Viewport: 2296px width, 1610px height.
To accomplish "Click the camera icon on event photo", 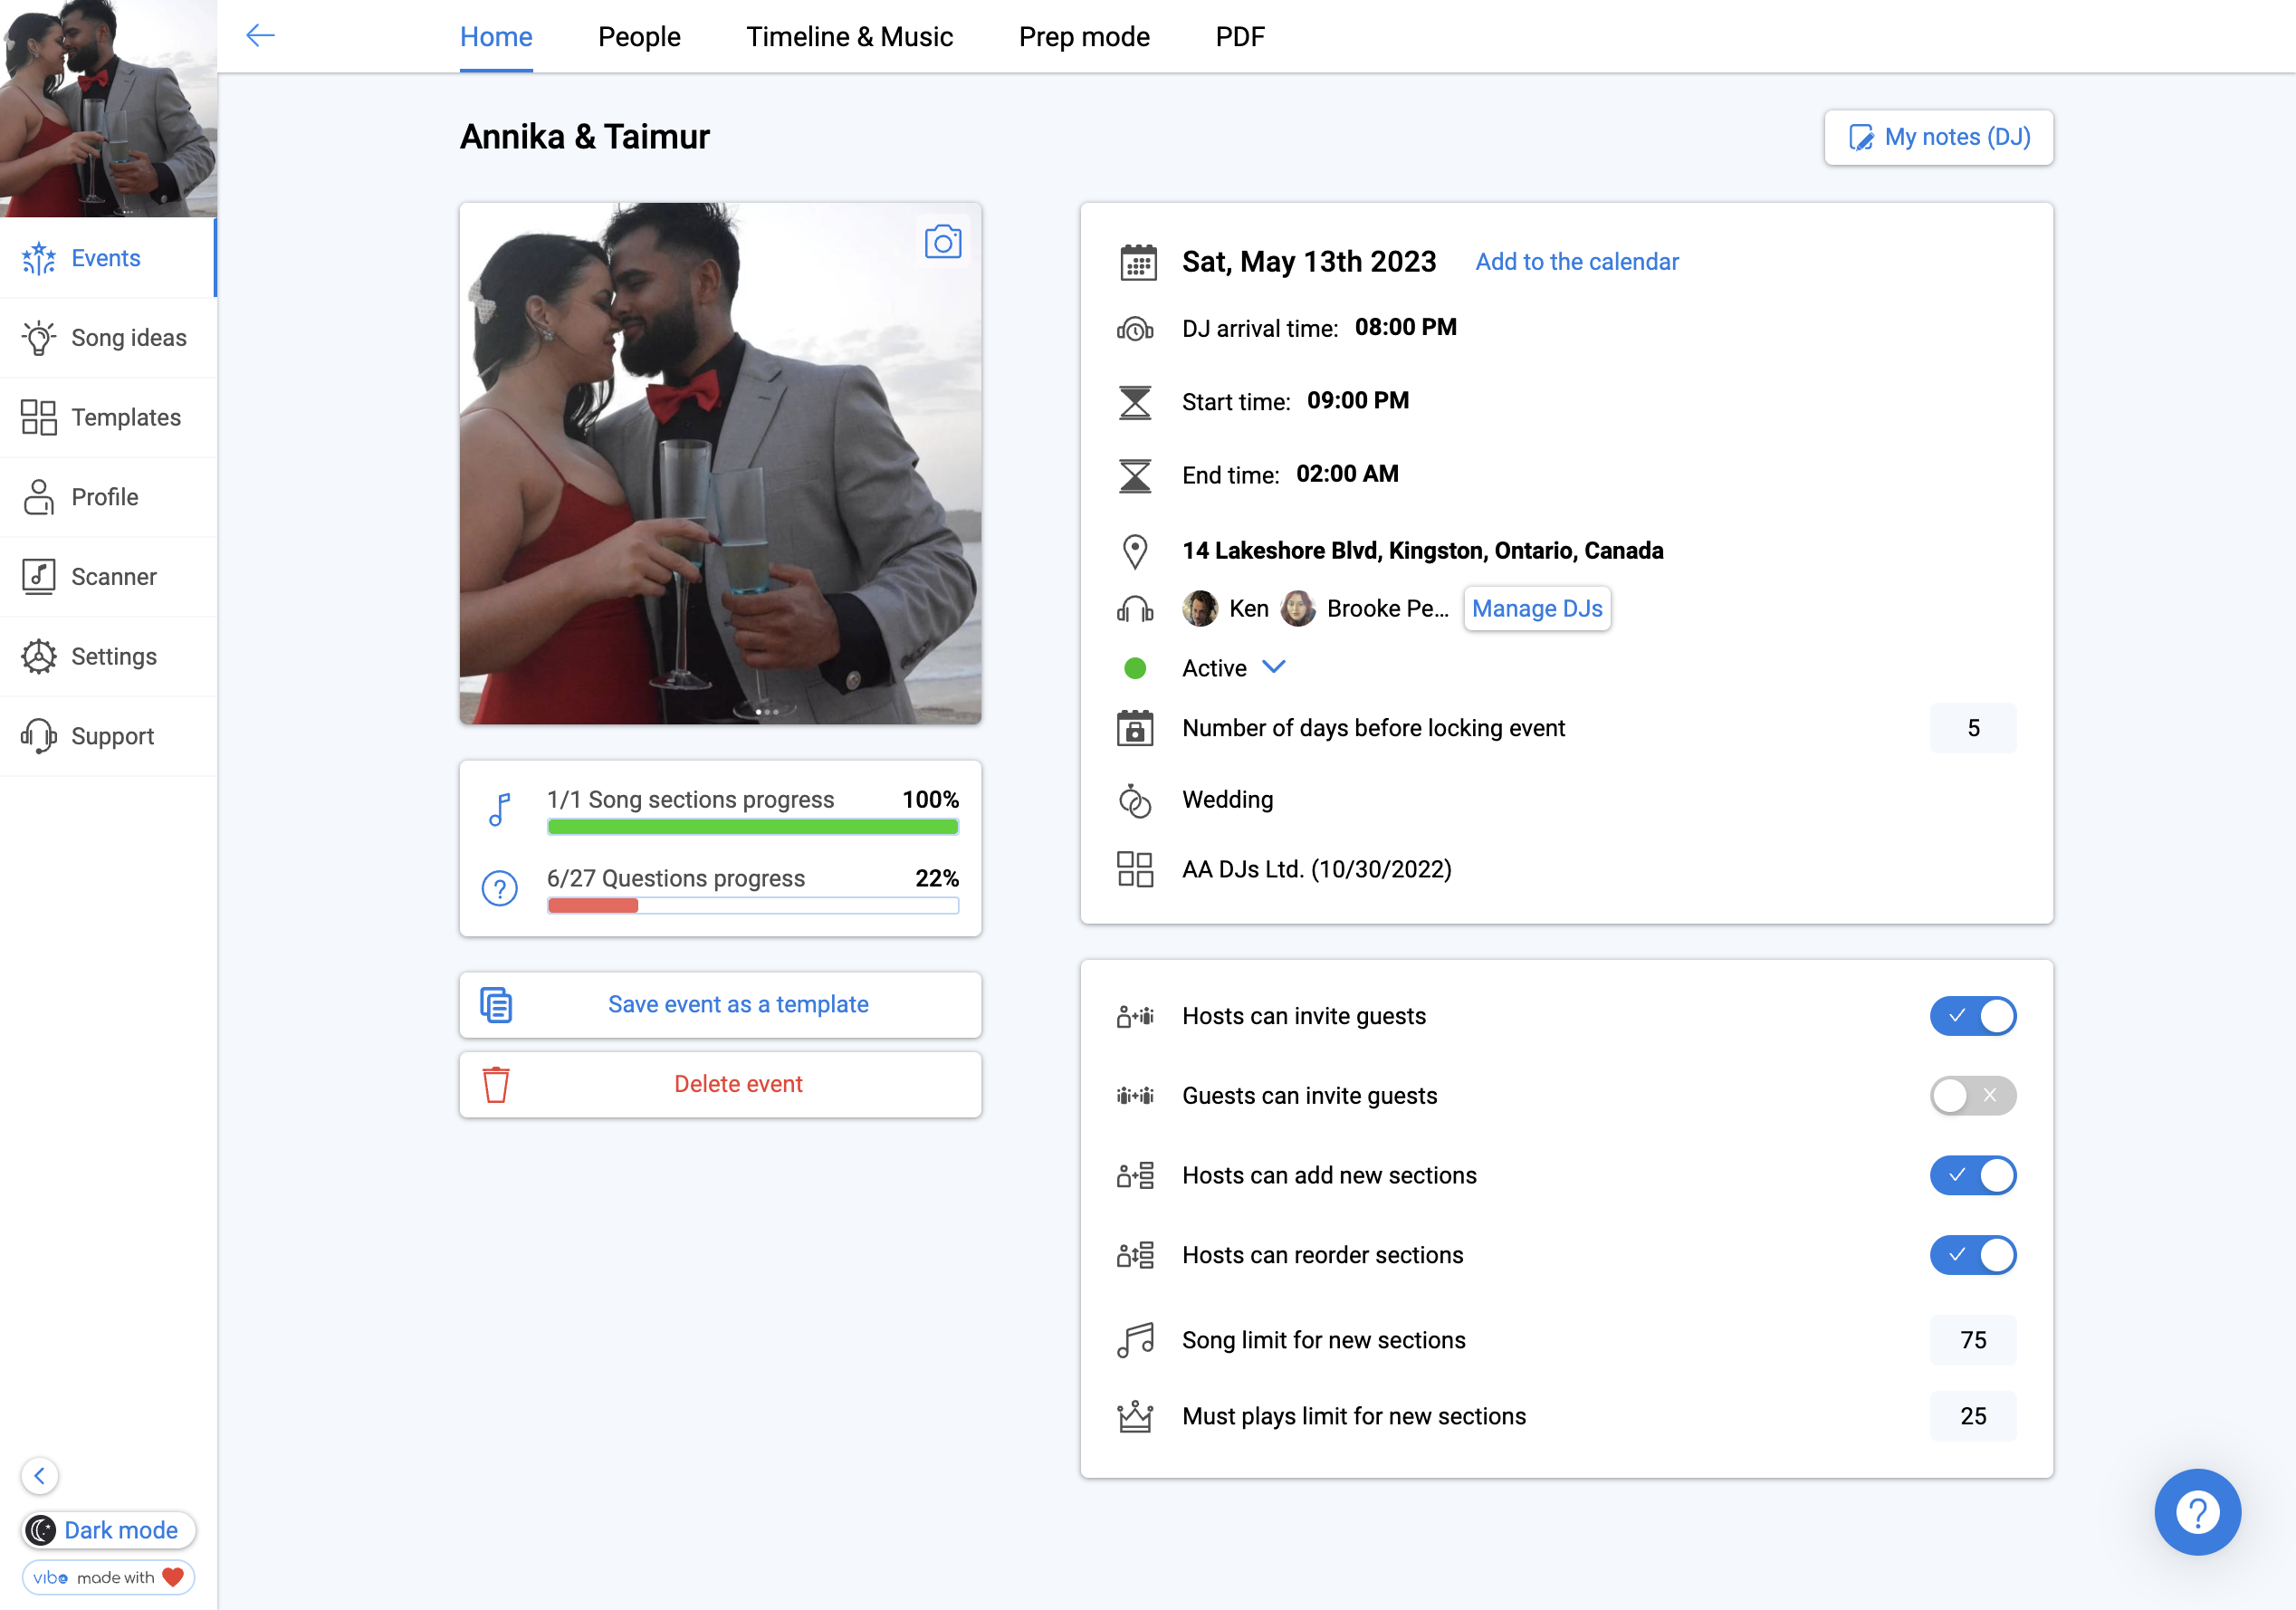I will click(x=942, y=242).
